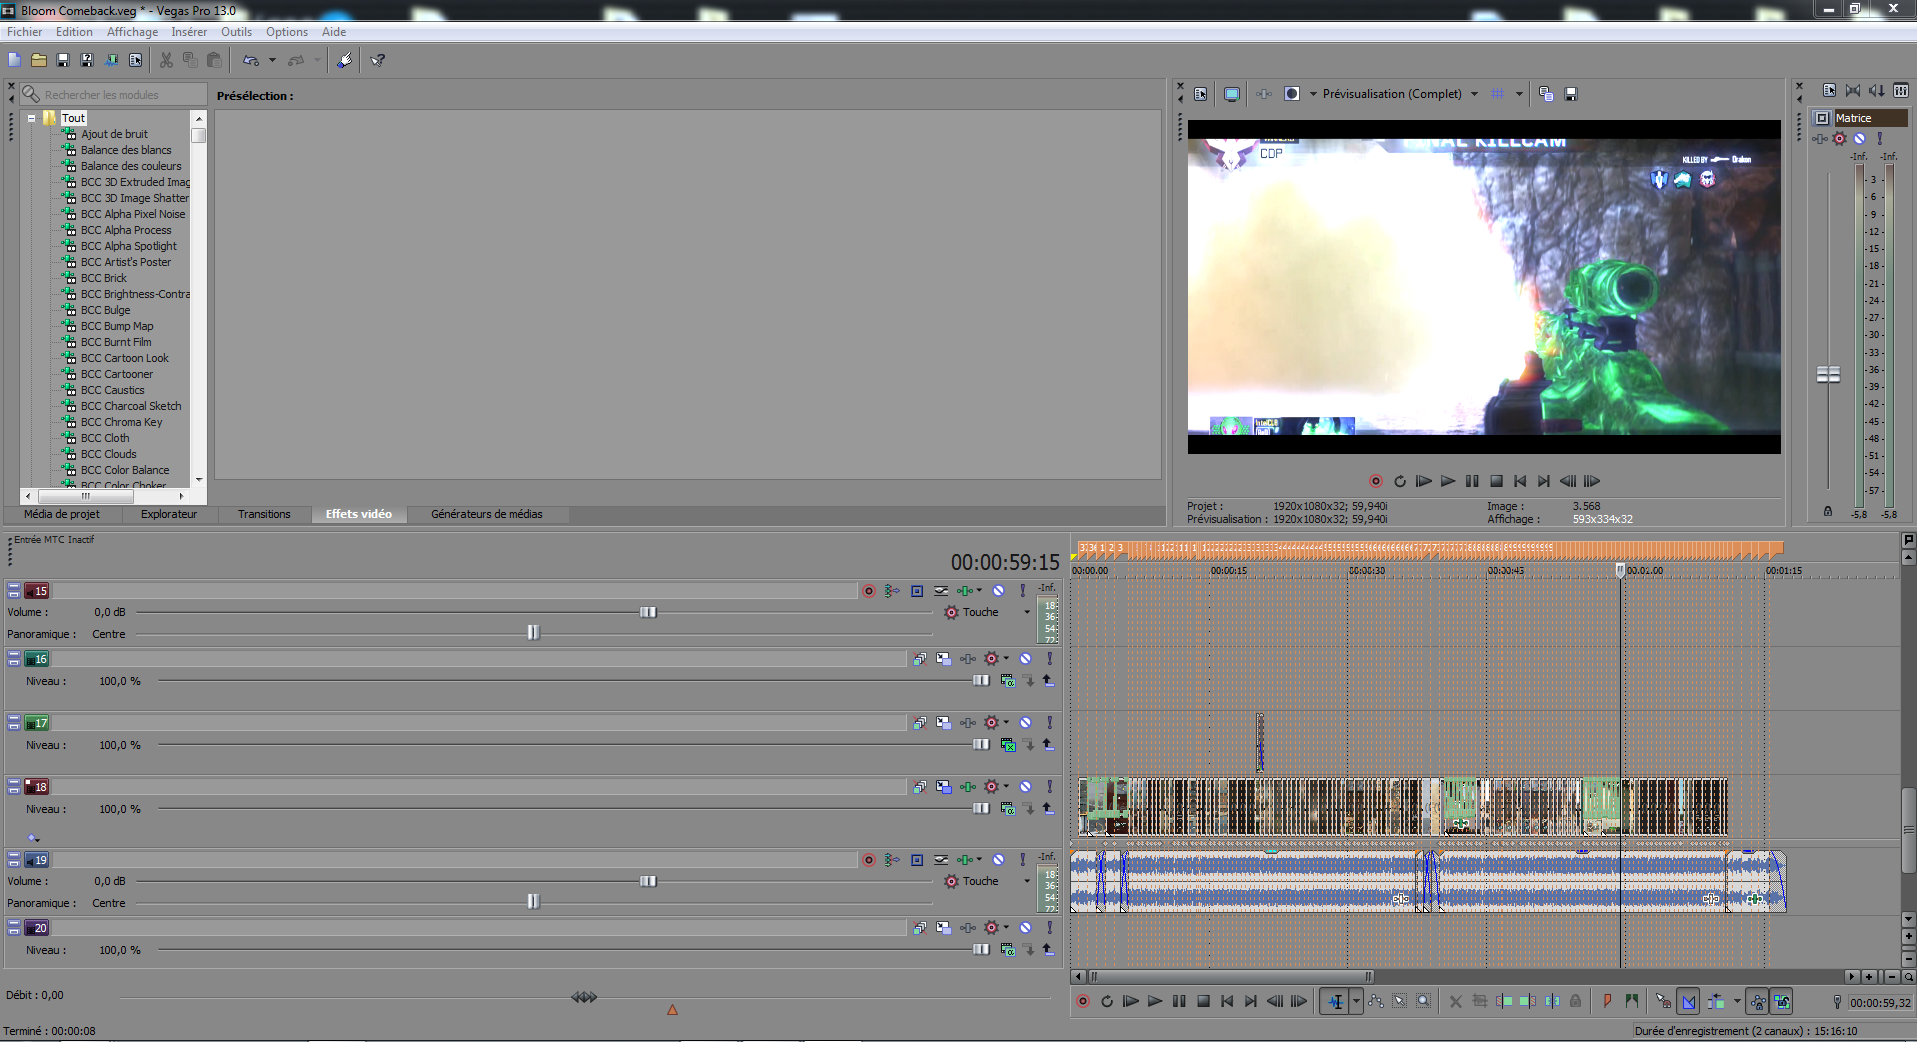Stop playback in the video preview transport
Viewport: 1917px width, 1042px height.
[1497, 481]
